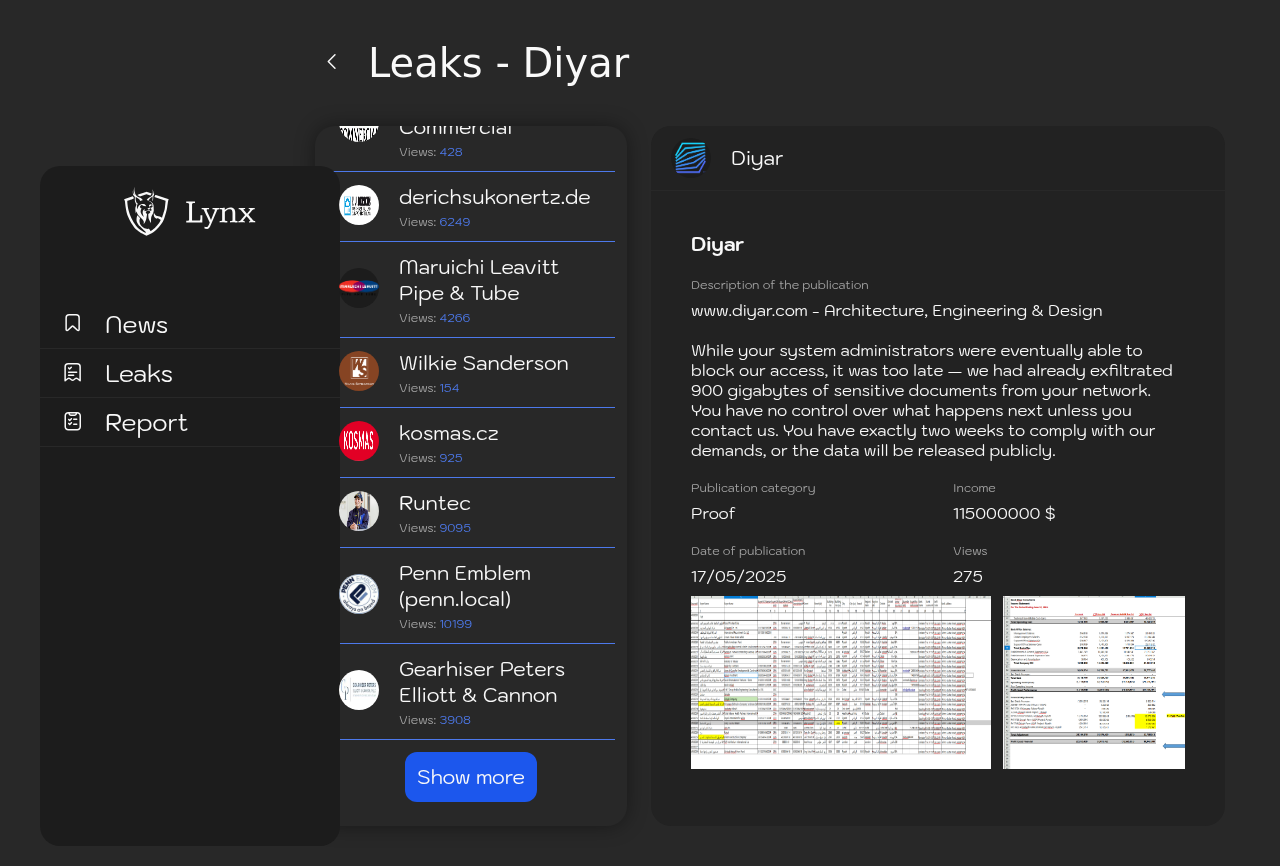
Task: Click the document icon beside Leaks
Action: 72,372
